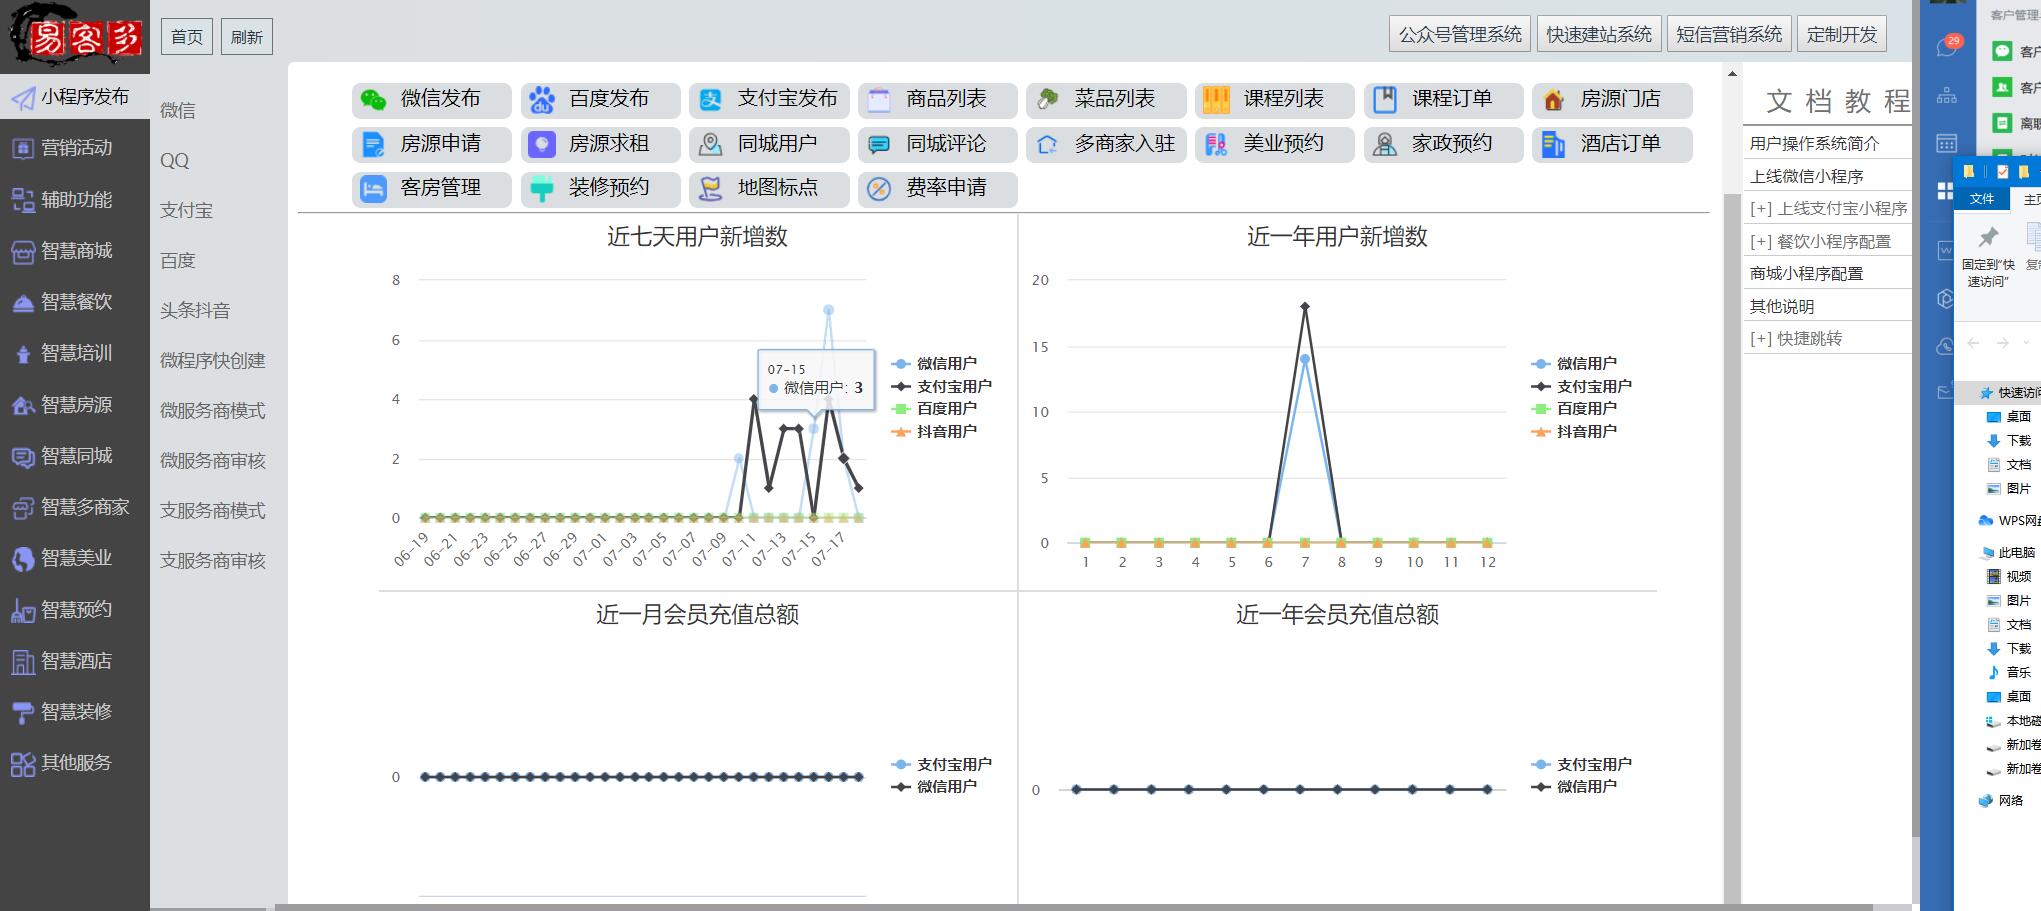Open the 智慧商城 sidebar menu
2041x911 pixels.
point(75,251)
